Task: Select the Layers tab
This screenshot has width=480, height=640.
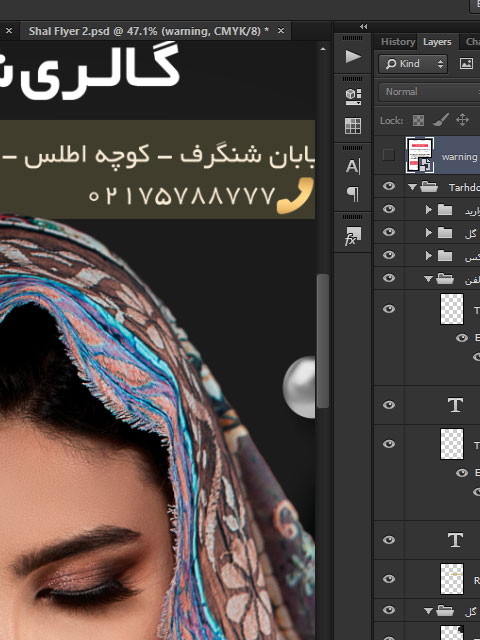Action: coord(437,42)
